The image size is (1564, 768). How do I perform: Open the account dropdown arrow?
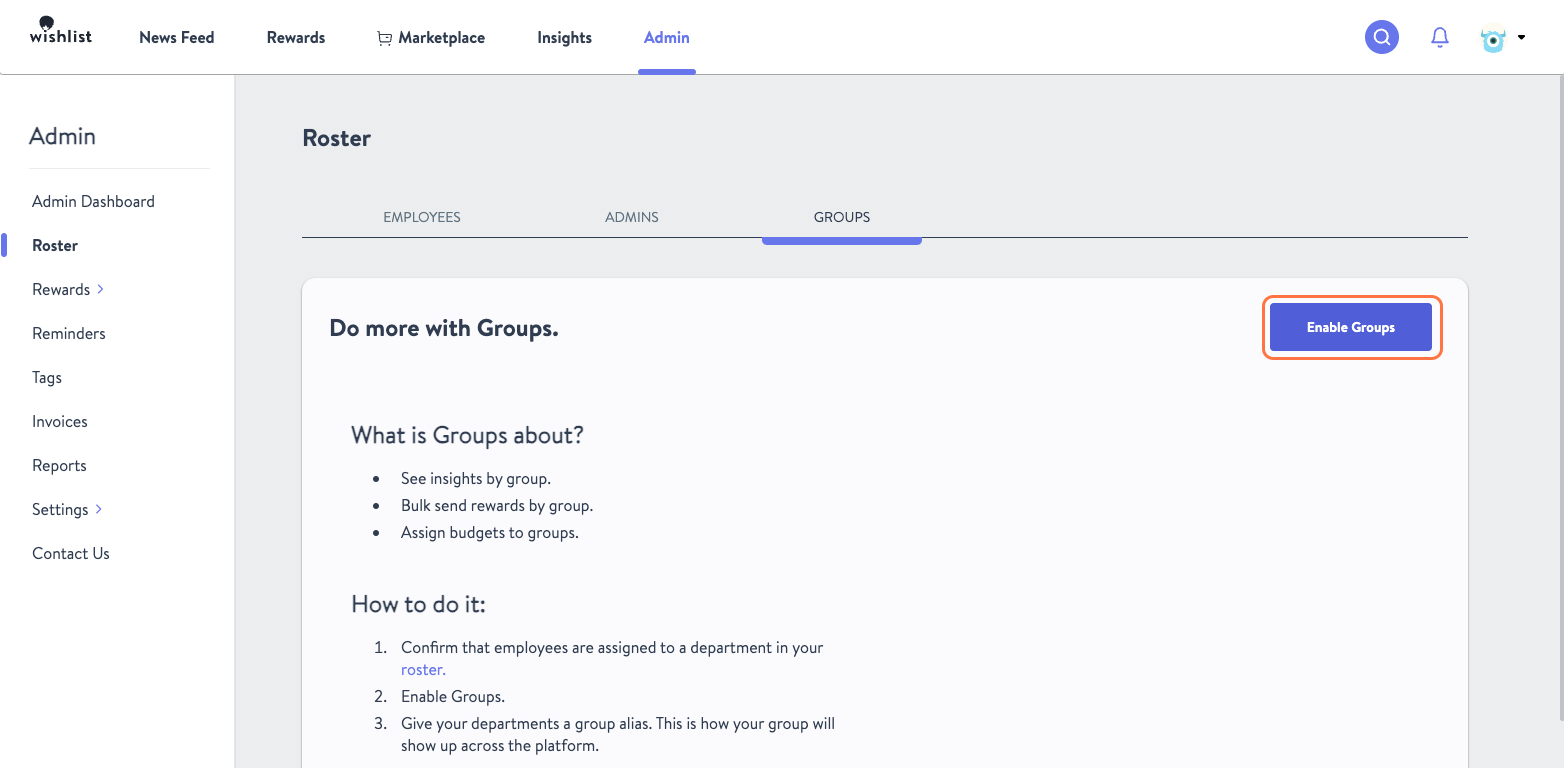[1521, 37]
